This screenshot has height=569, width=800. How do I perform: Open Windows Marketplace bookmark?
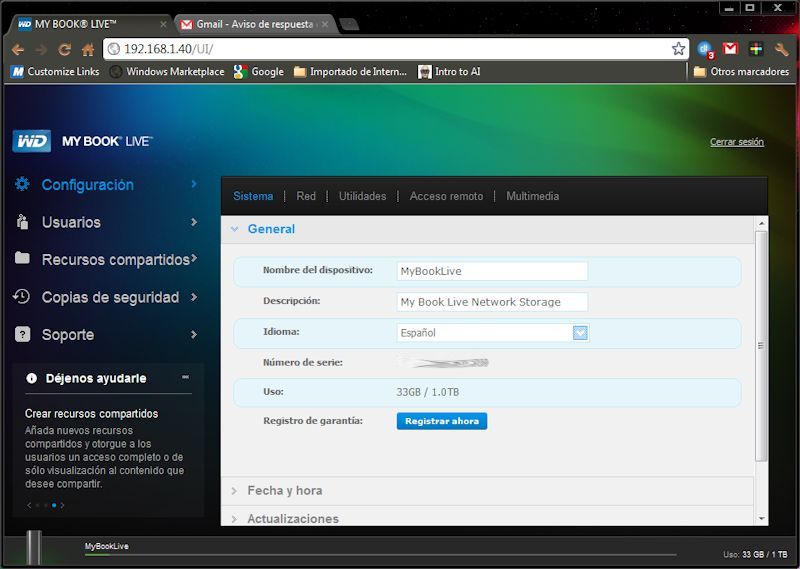167,71
